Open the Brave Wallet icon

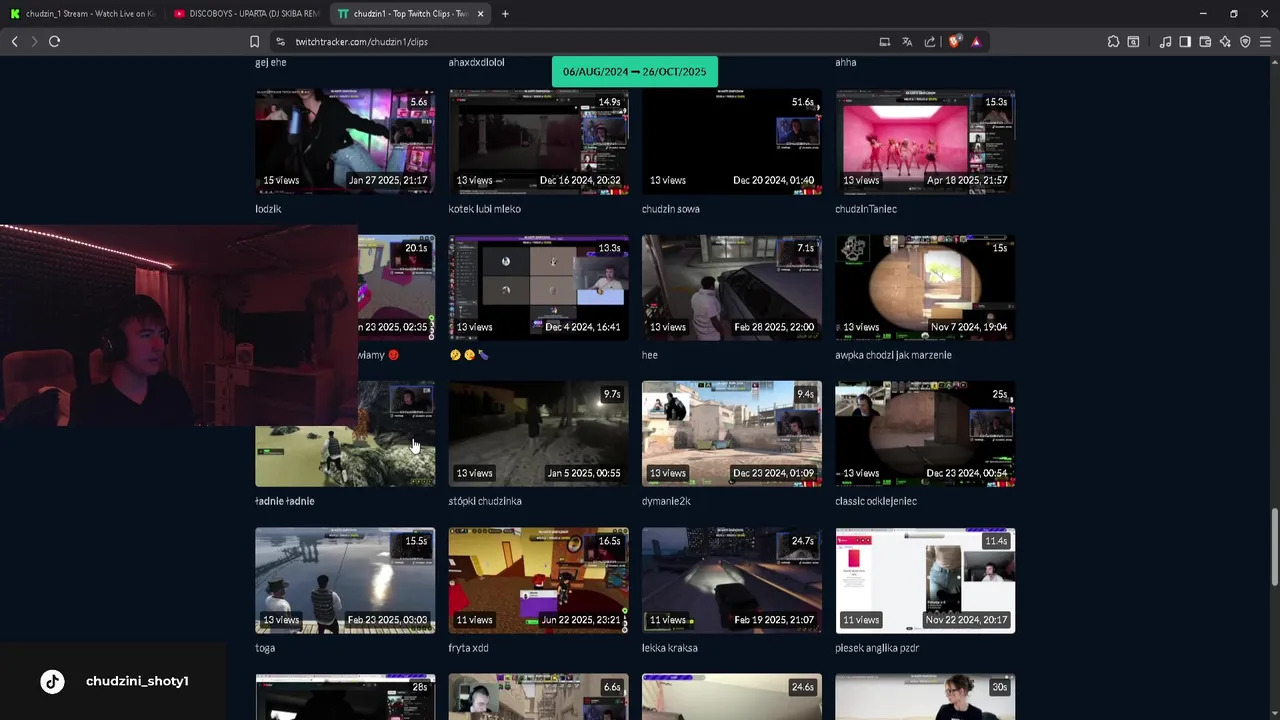tap(1205, 42)
